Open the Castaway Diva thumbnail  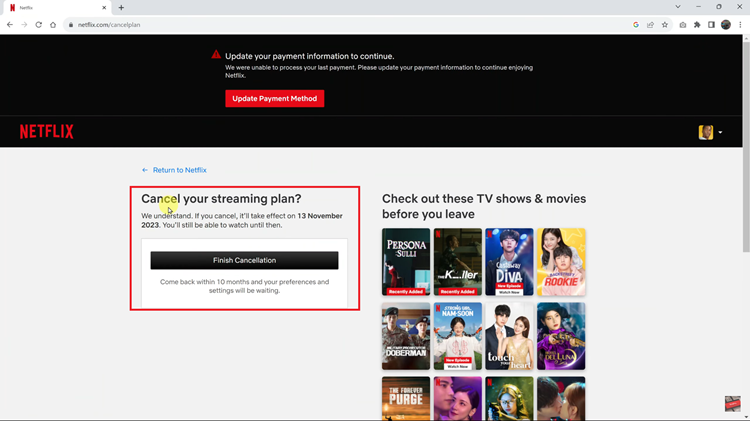coord(509,262)
